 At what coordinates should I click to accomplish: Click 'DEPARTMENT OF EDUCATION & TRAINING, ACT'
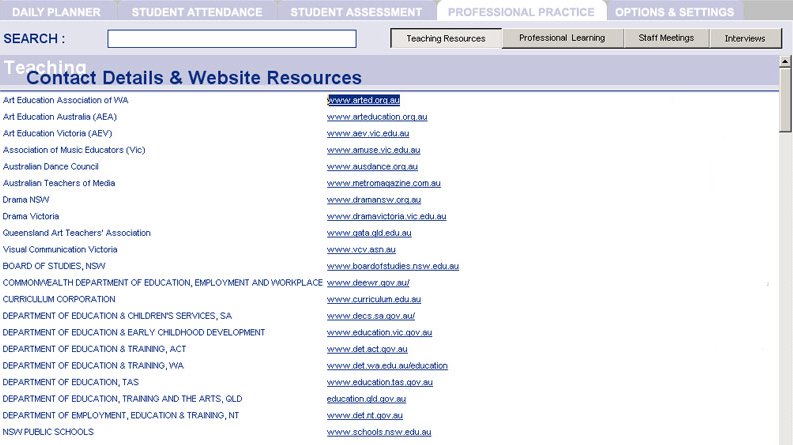pos(94,349)
